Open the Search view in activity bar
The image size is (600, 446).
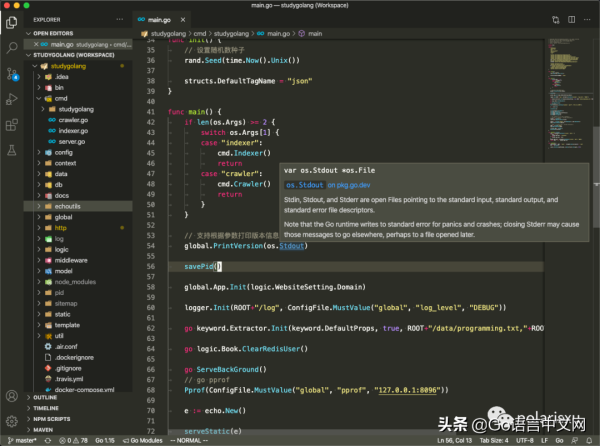11,48
